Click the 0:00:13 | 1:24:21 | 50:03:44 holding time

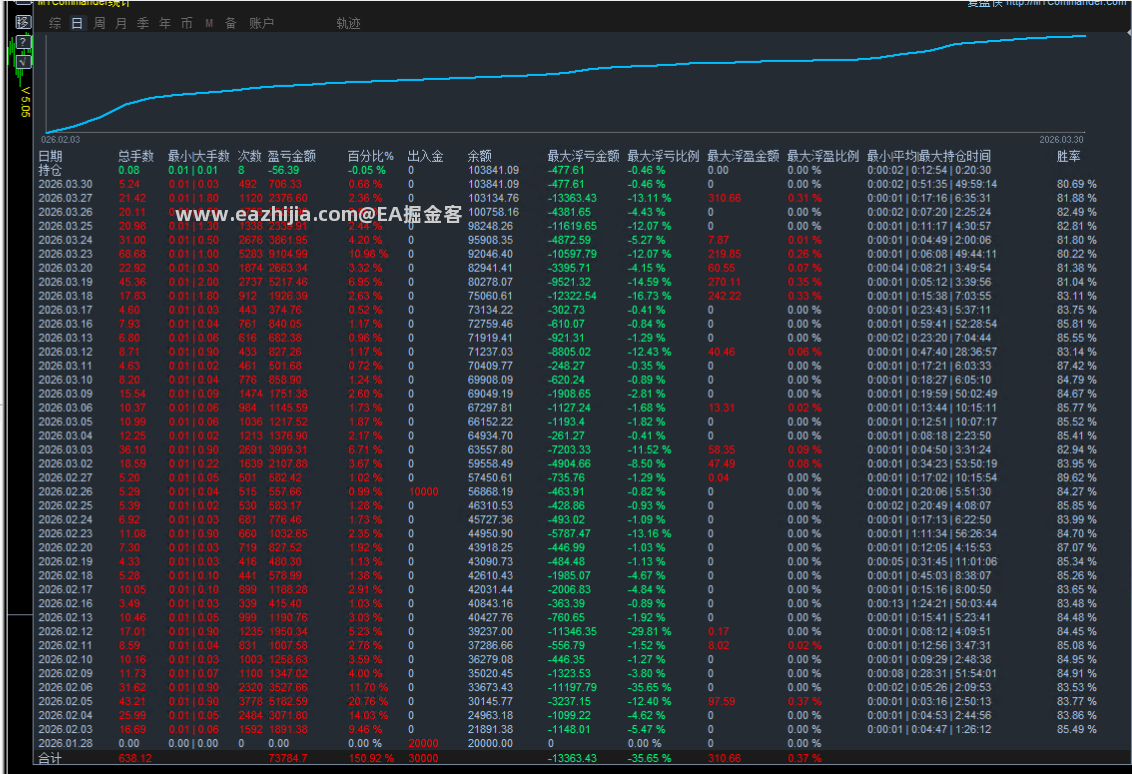(932, 604)
